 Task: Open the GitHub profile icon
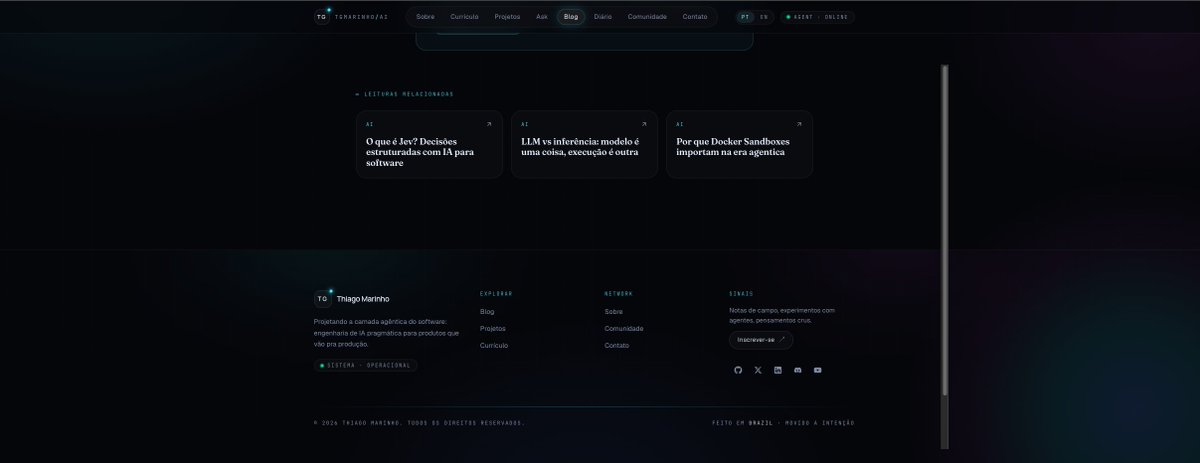(x=738, y=370)
